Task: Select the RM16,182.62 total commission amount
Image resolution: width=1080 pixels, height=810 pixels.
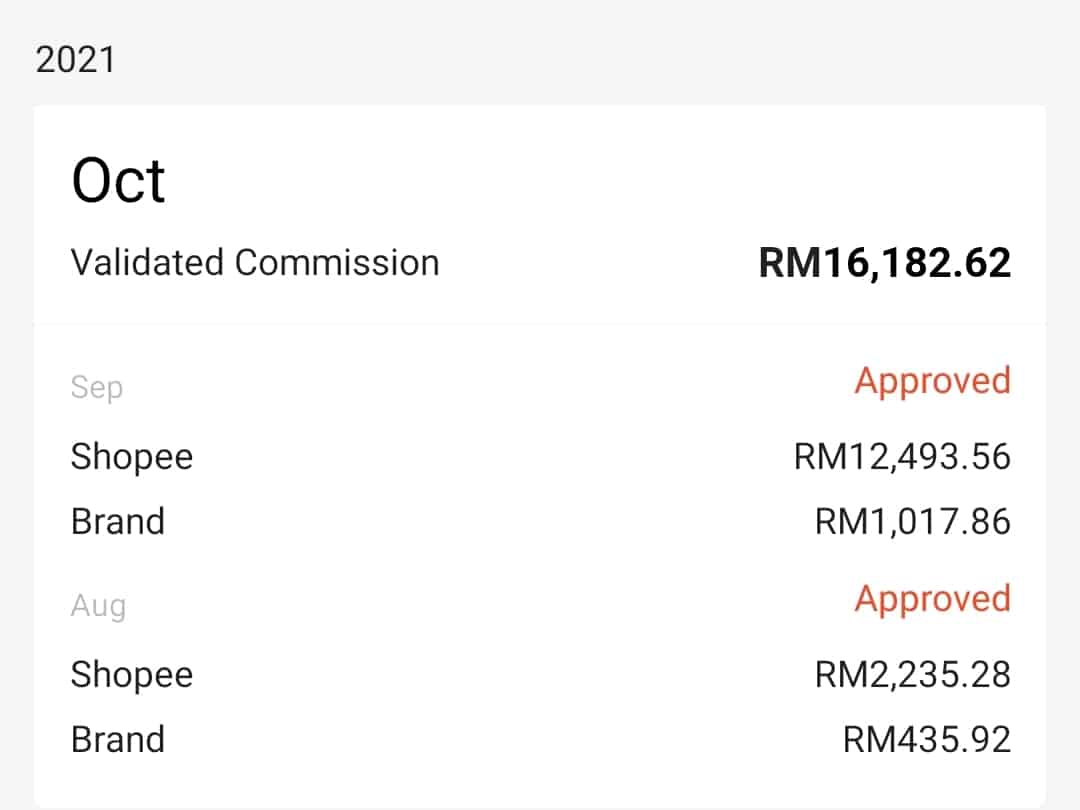Action: click(885, 263)
